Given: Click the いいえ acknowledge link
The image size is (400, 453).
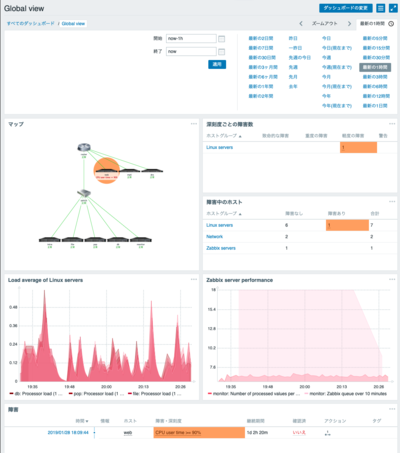Looking at the screenshot, I should point(299,433).
